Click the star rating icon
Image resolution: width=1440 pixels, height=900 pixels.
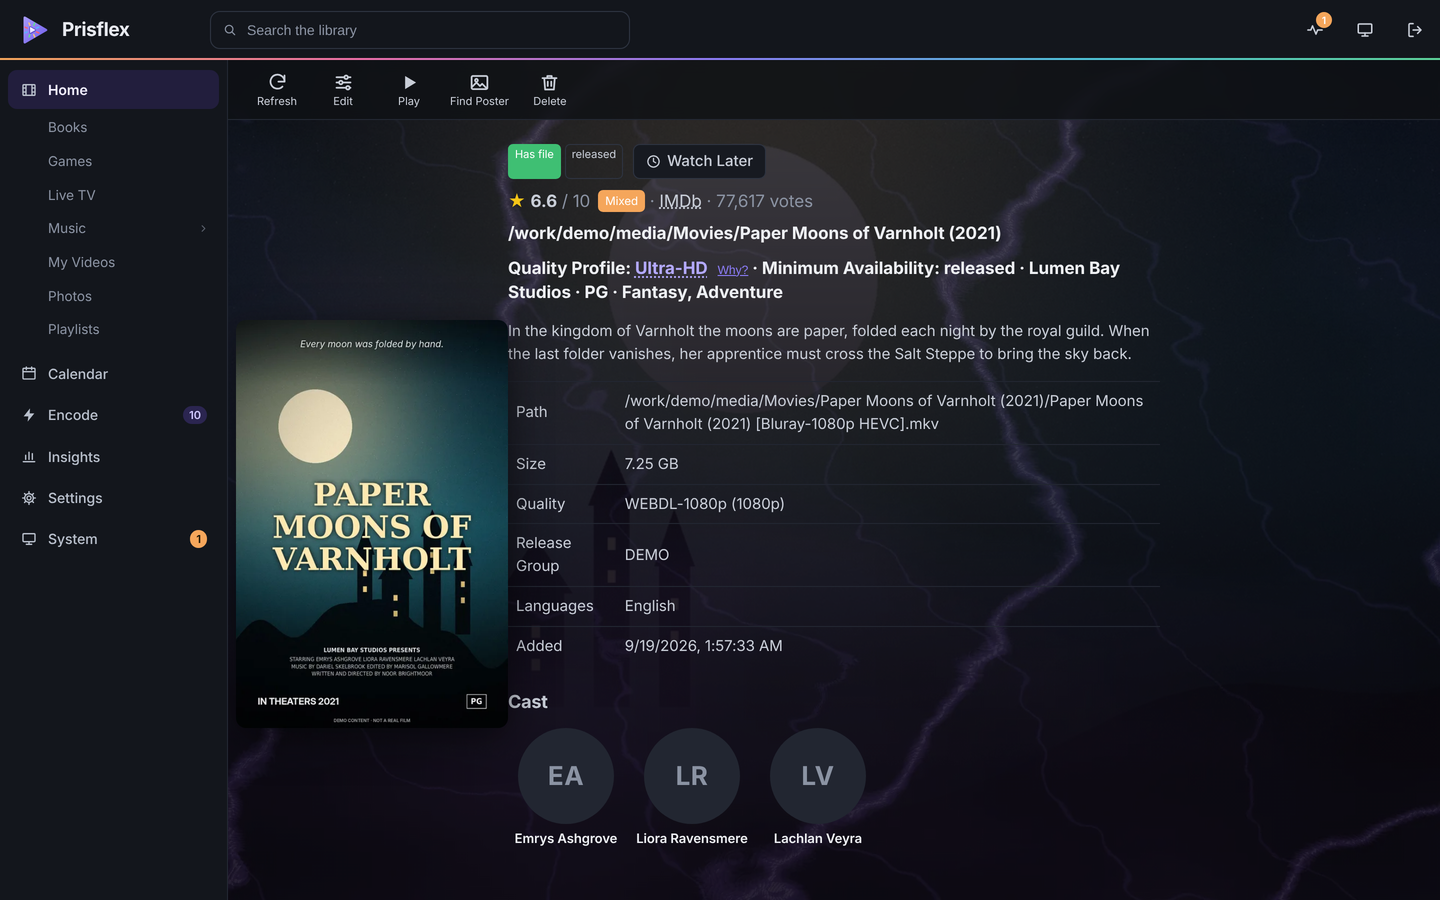tap(517, 200)
